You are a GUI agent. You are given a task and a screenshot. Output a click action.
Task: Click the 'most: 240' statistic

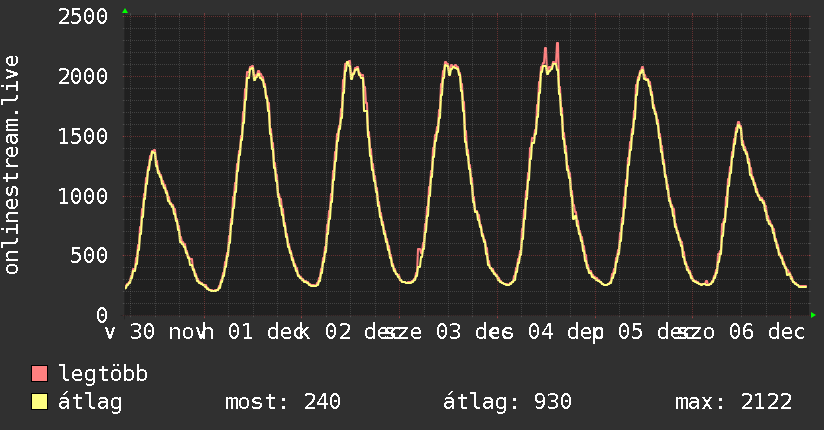pos(284,402)
